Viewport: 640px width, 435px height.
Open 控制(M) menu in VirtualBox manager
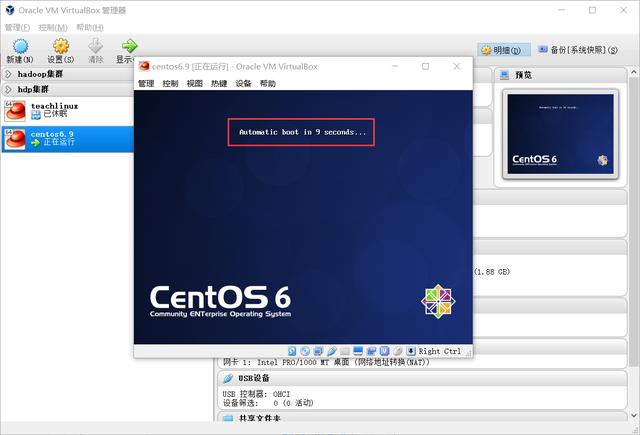(53, 27)
